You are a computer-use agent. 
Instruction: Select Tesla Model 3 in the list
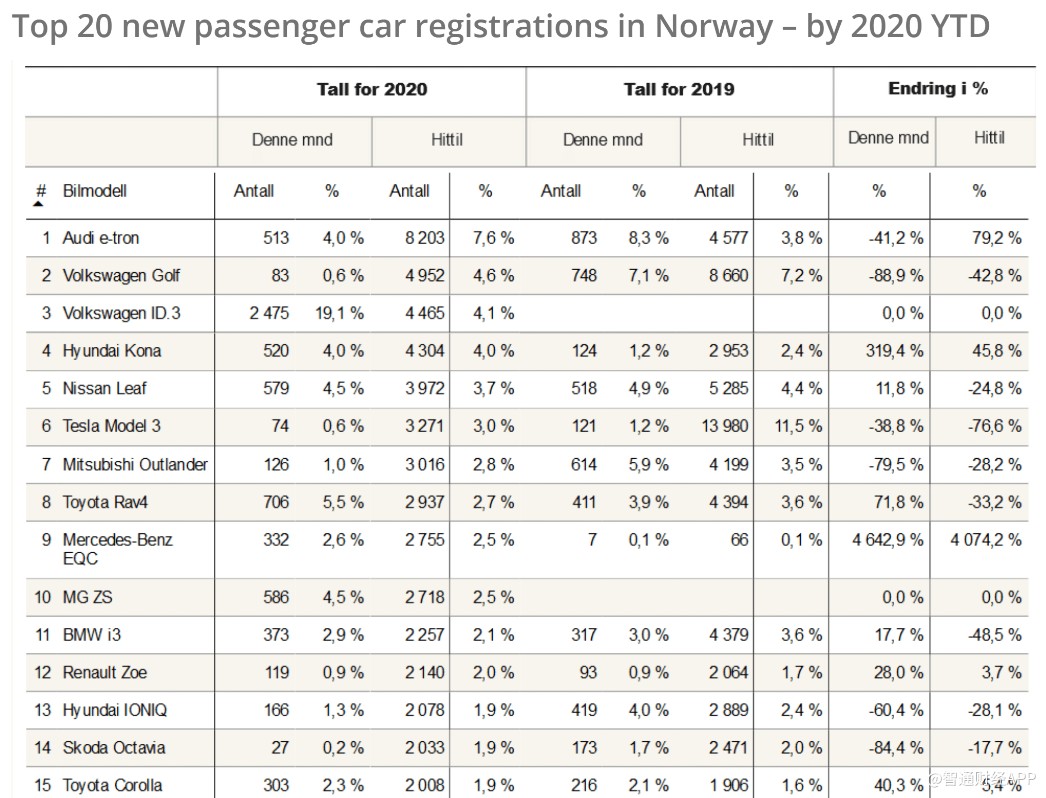111,426
